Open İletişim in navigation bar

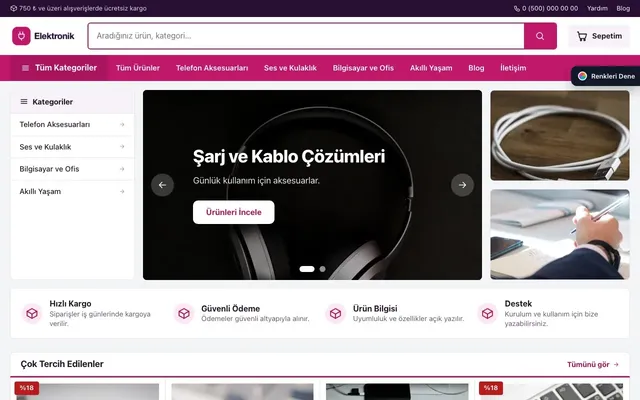tap(513, 68)
